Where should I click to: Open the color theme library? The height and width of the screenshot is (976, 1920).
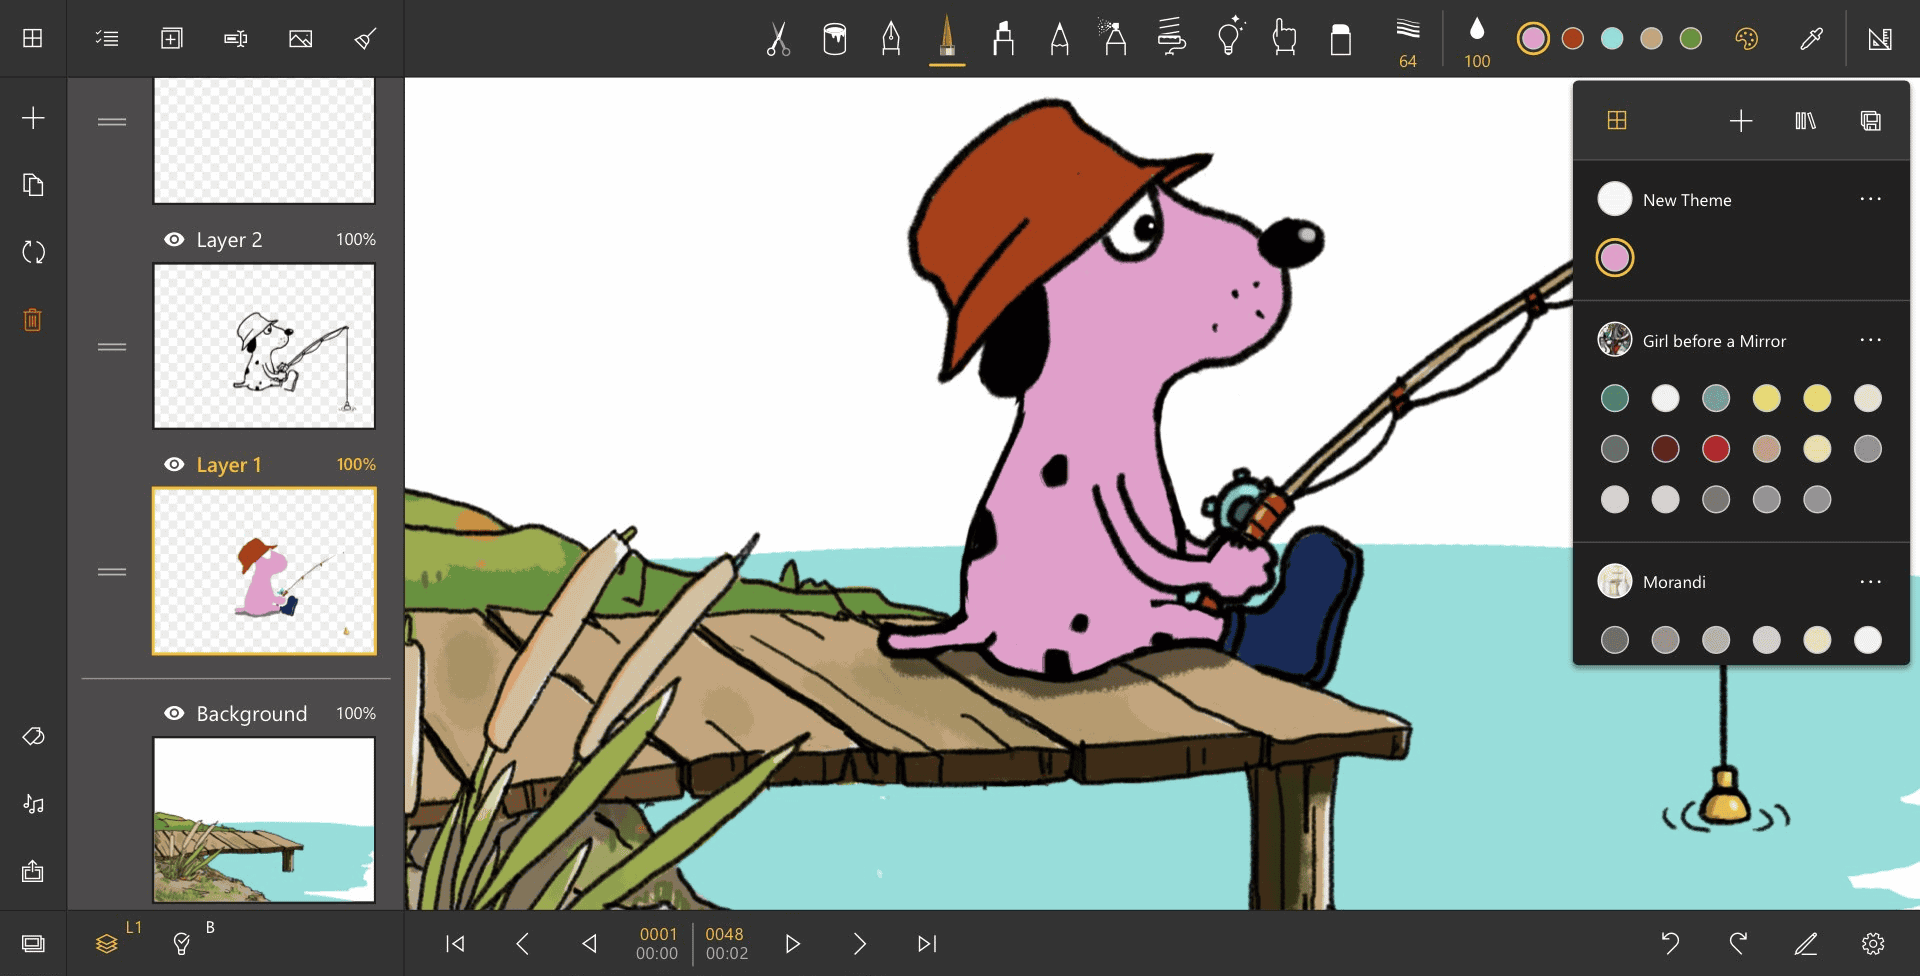click(x=1805, y=121)
